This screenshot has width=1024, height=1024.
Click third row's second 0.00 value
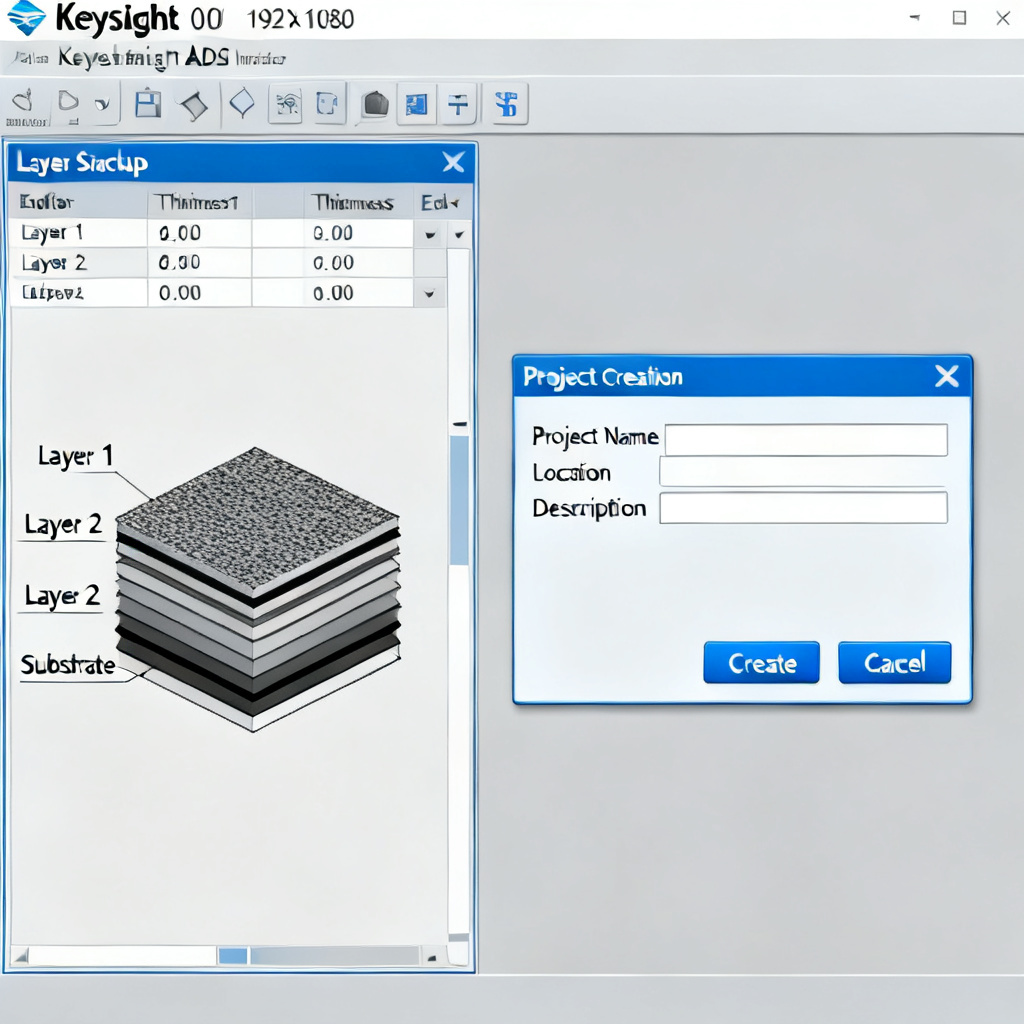pyautogui.click(x=333, y=293)
